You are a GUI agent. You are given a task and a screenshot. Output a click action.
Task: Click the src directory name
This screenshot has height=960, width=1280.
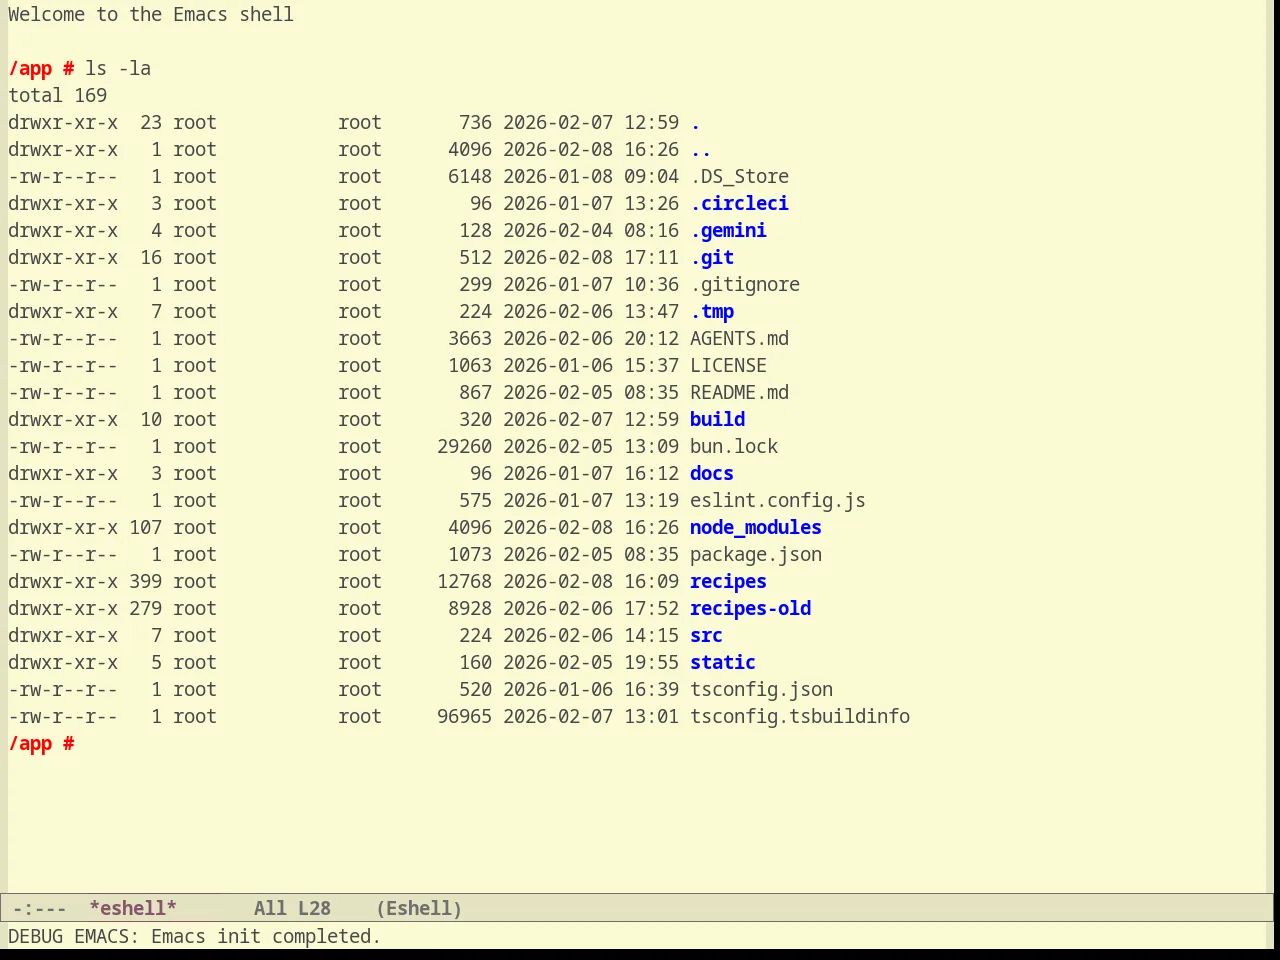706,635
